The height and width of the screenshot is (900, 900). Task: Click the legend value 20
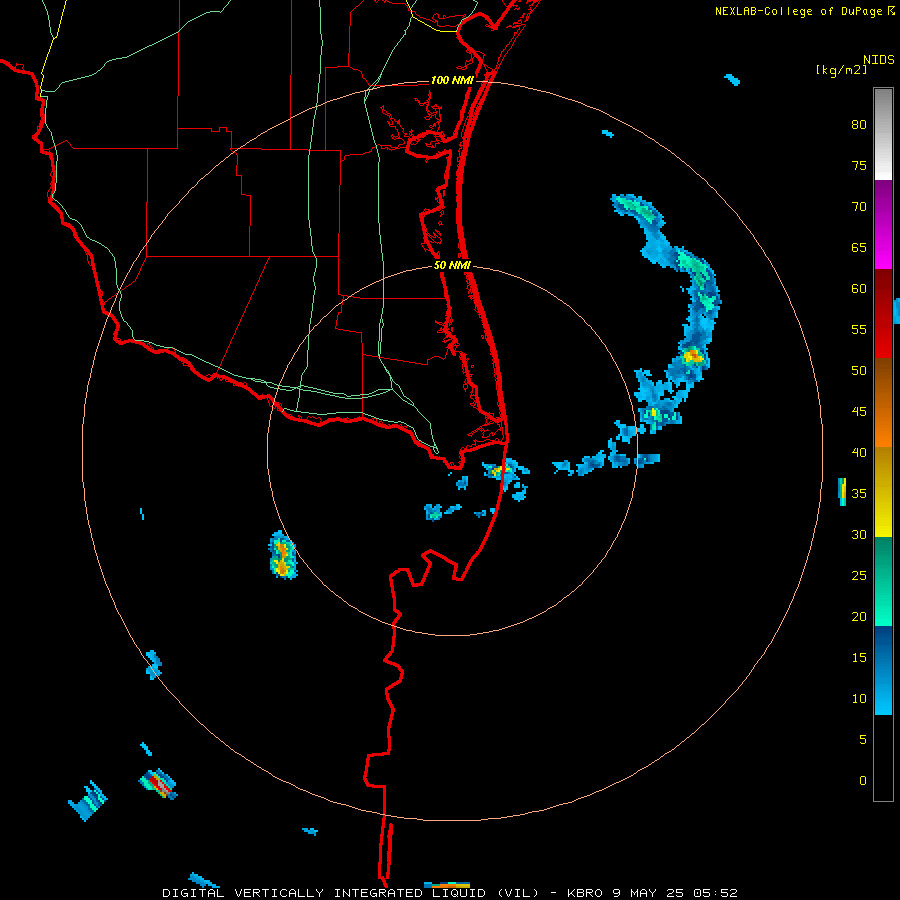859,616
